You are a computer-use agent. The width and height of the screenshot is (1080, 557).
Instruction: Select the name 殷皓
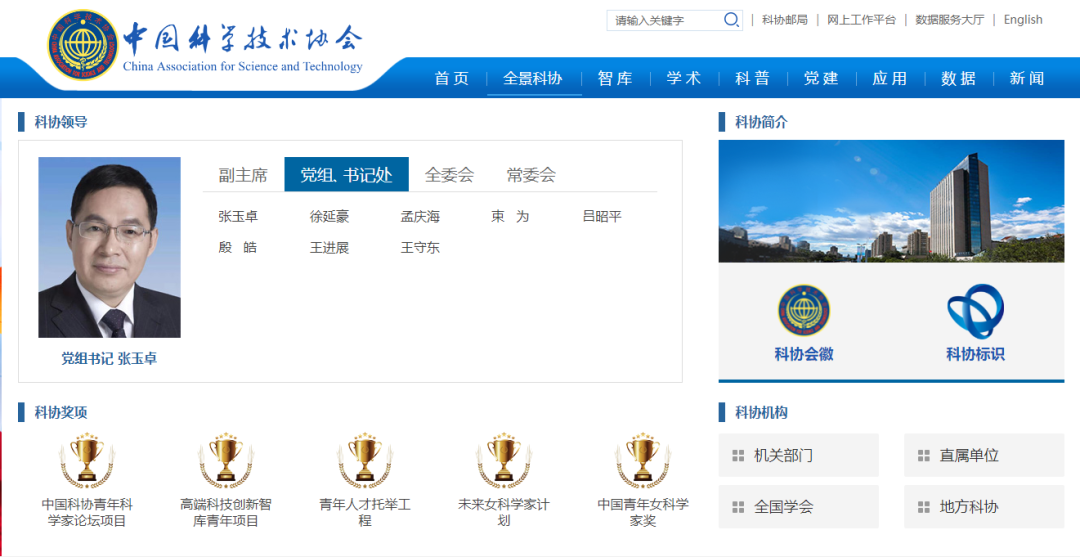coord(238,248)
